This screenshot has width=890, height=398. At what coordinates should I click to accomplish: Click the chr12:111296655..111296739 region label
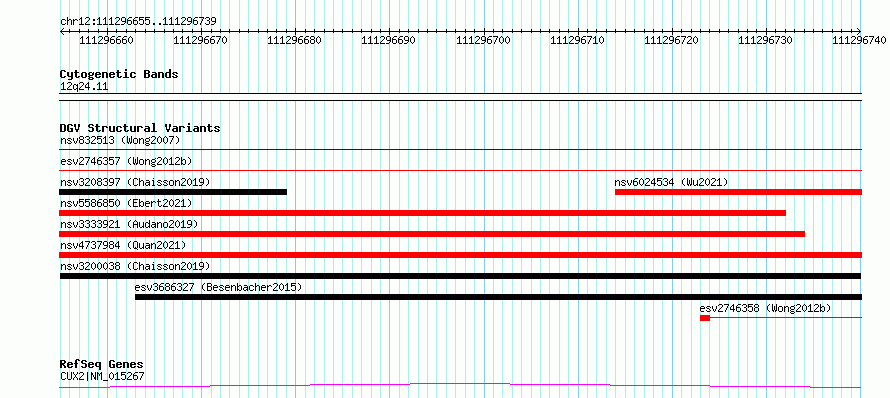(138, 21)
